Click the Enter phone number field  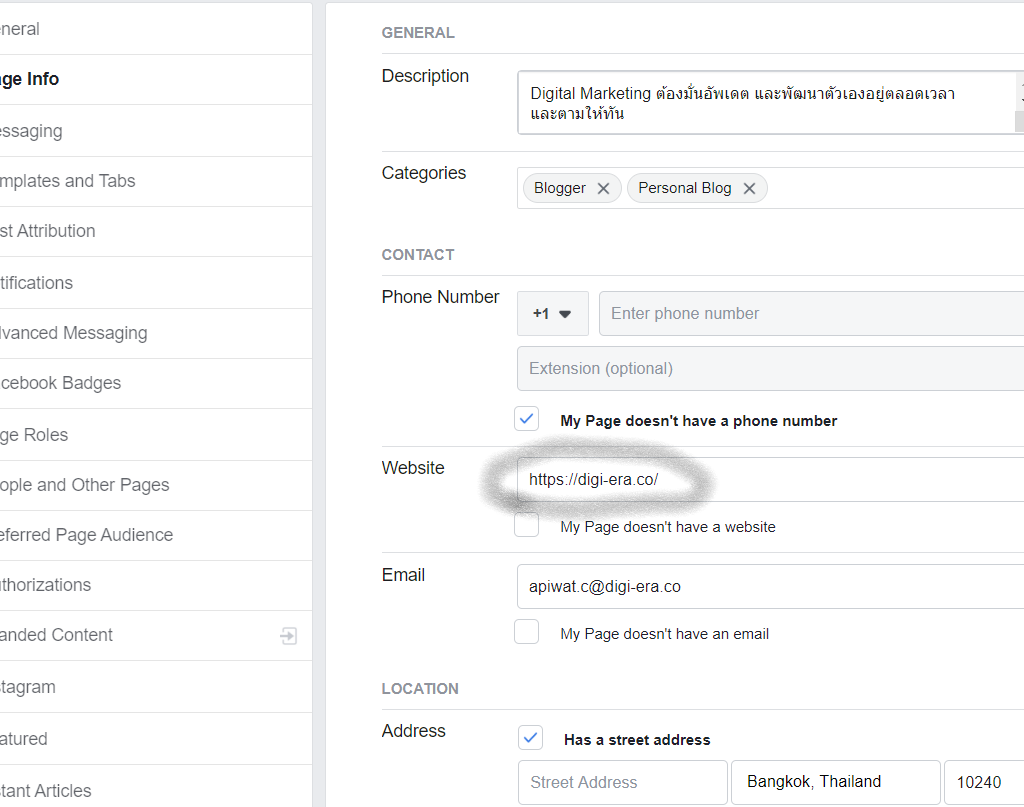pyautogui.click(x=810, y=313)
